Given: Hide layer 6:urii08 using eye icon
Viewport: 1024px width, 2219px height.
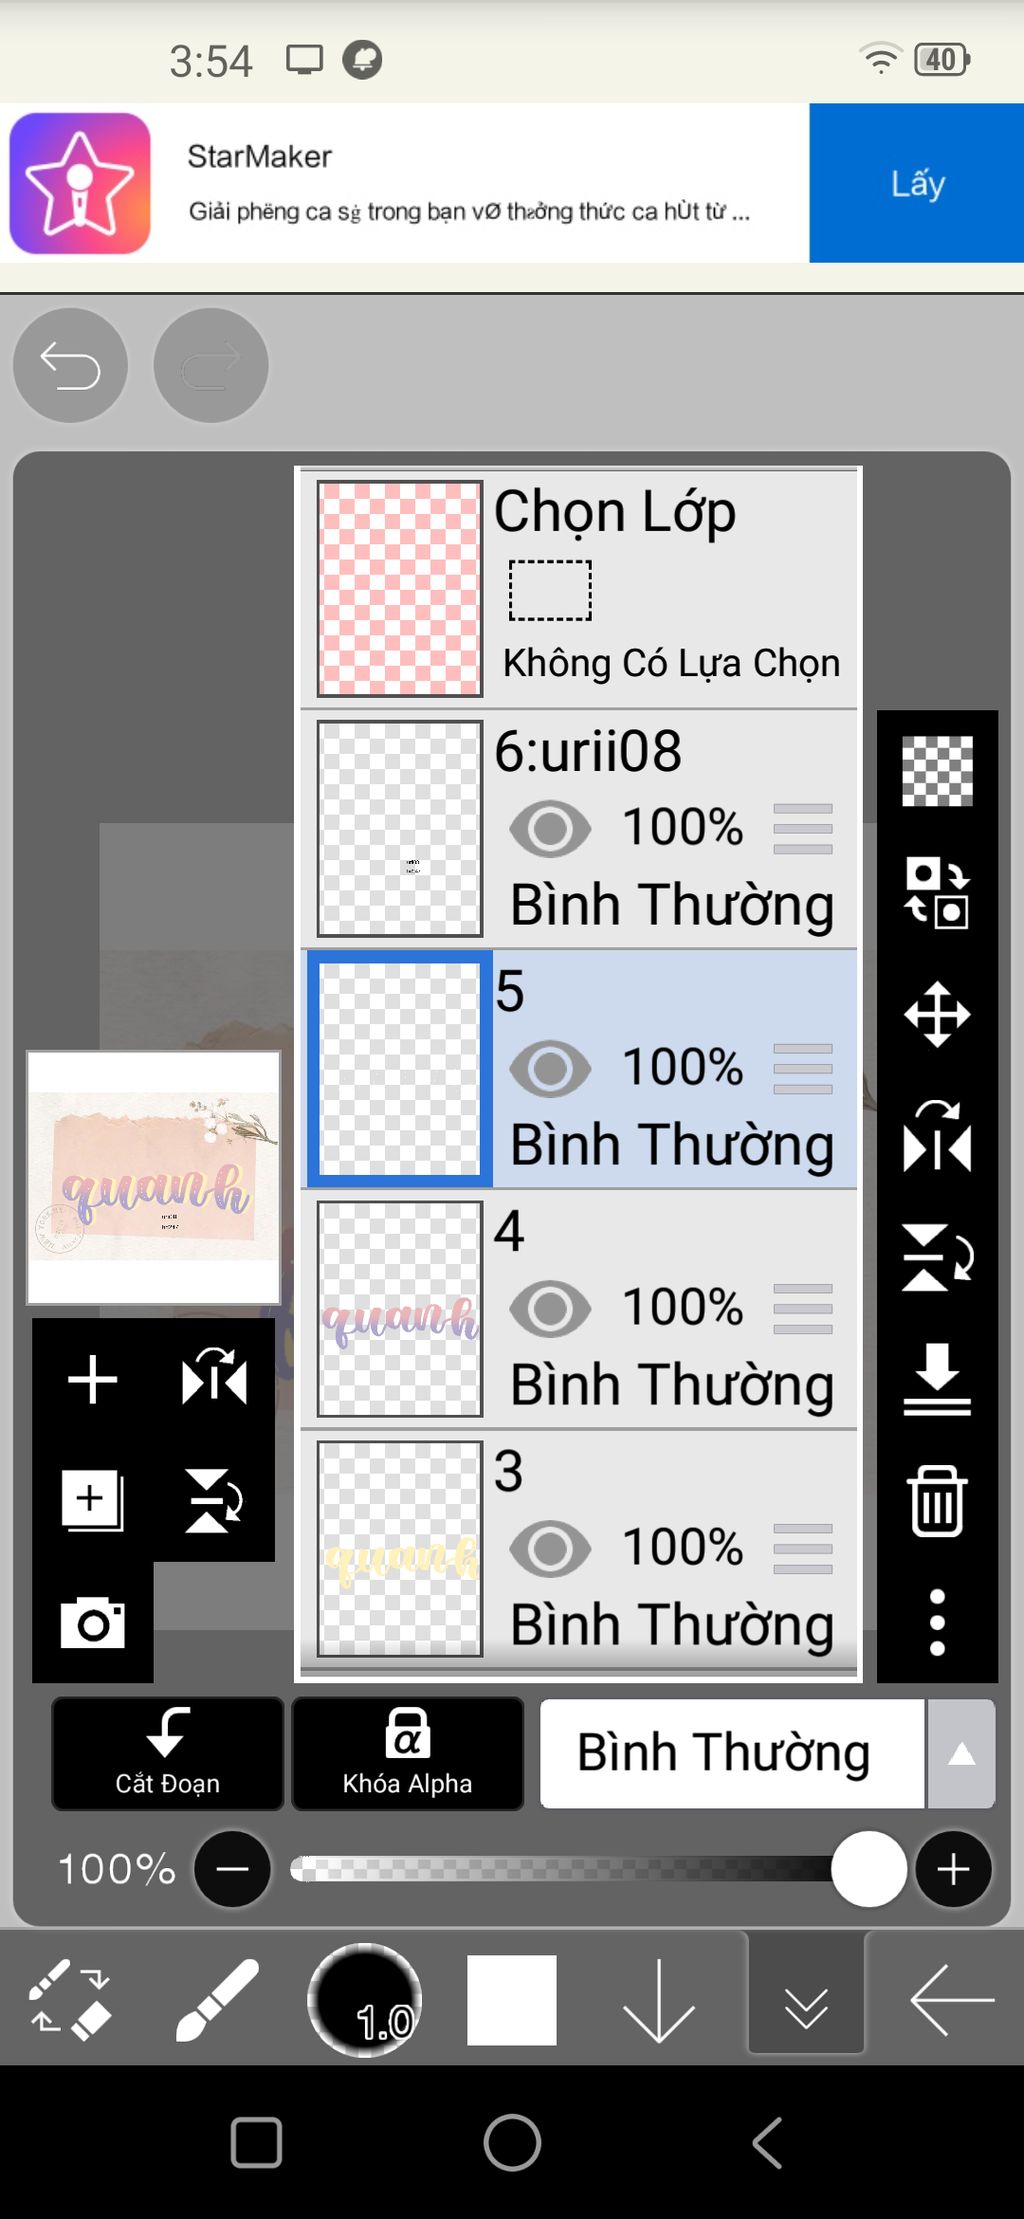Looking at the screenshot, I should pyautogui.click(x=550, y=828).
